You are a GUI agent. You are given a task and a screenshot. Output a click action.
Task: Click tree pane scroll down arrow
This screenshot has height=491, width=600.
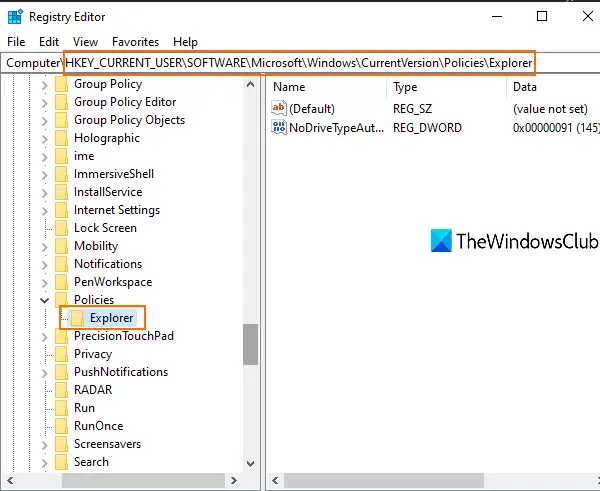251,464
